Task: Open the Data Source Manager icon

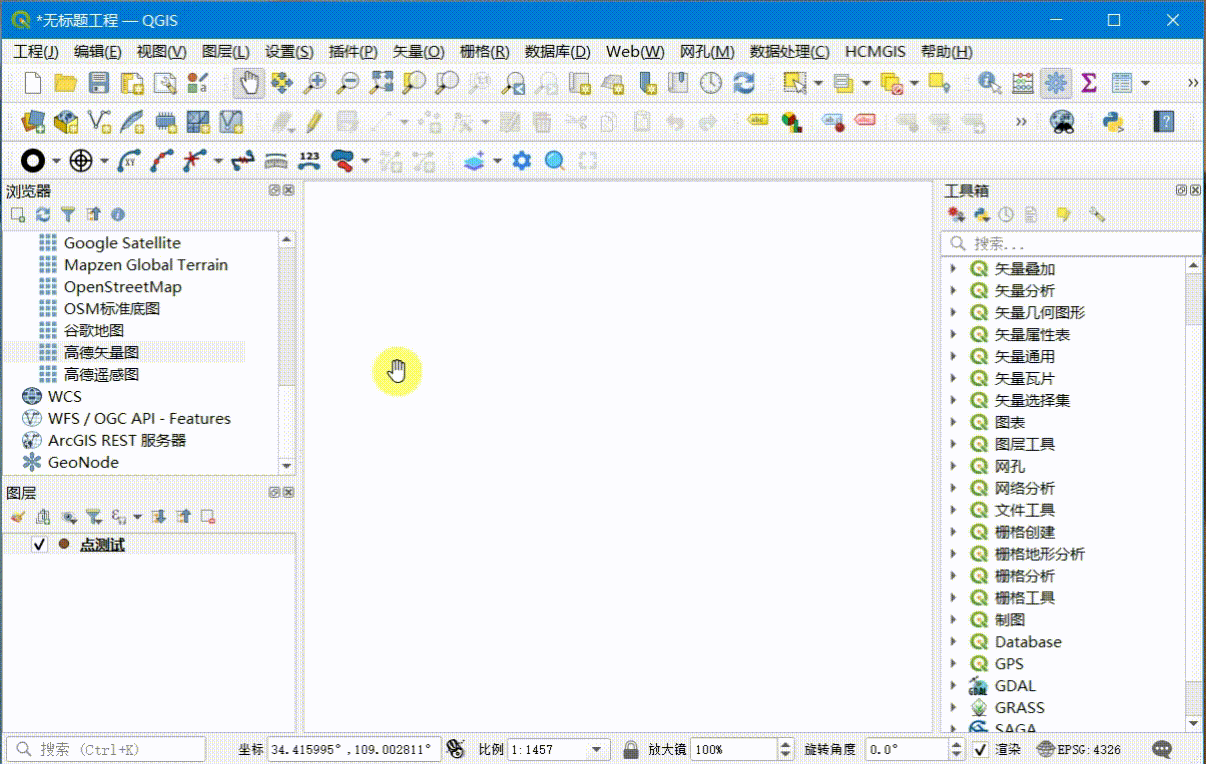Action: coord(33,122)
